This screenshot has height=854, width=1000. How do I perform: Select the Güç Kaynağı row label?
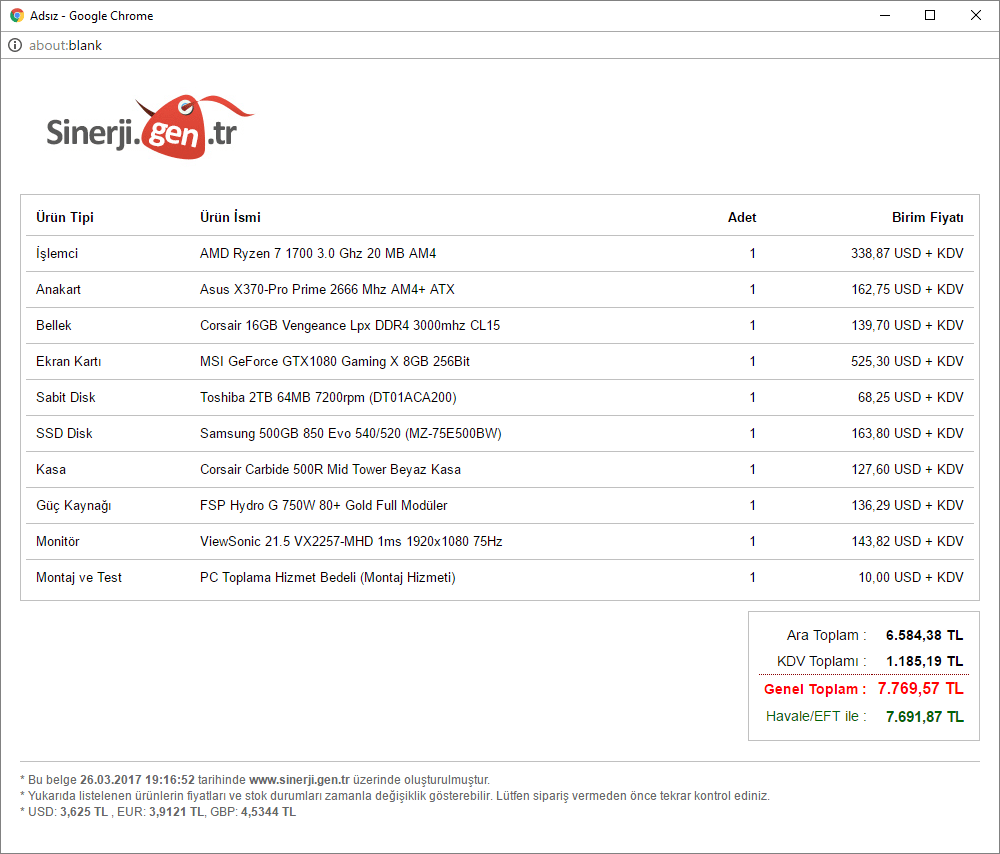(73, 506)
